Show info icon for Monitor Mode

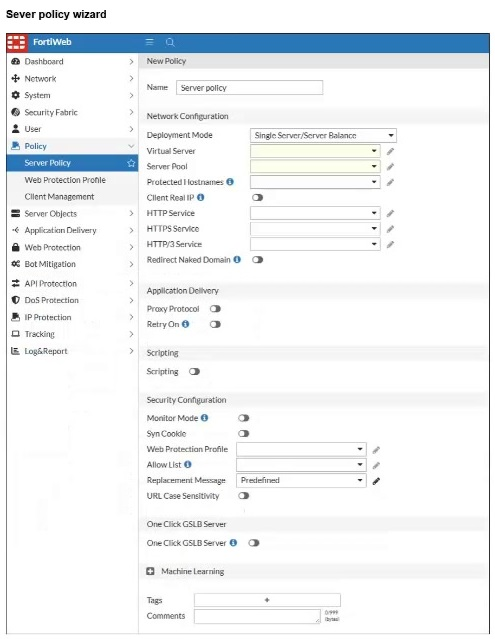[205, 418]
